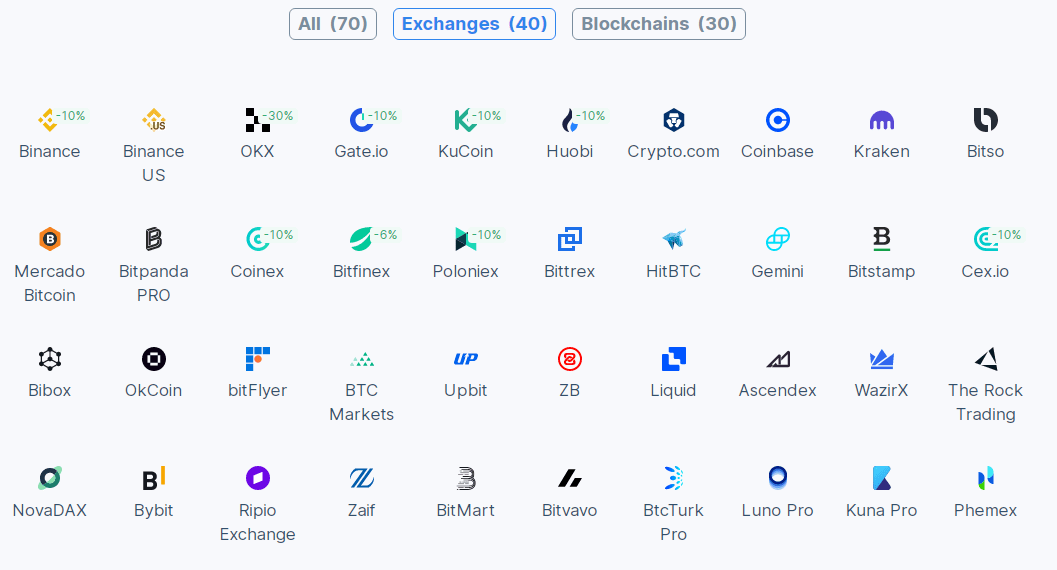This screenshot has width=1057, height=570.
Task: Switch to the All (70) tab
Action: pos(333,24)
